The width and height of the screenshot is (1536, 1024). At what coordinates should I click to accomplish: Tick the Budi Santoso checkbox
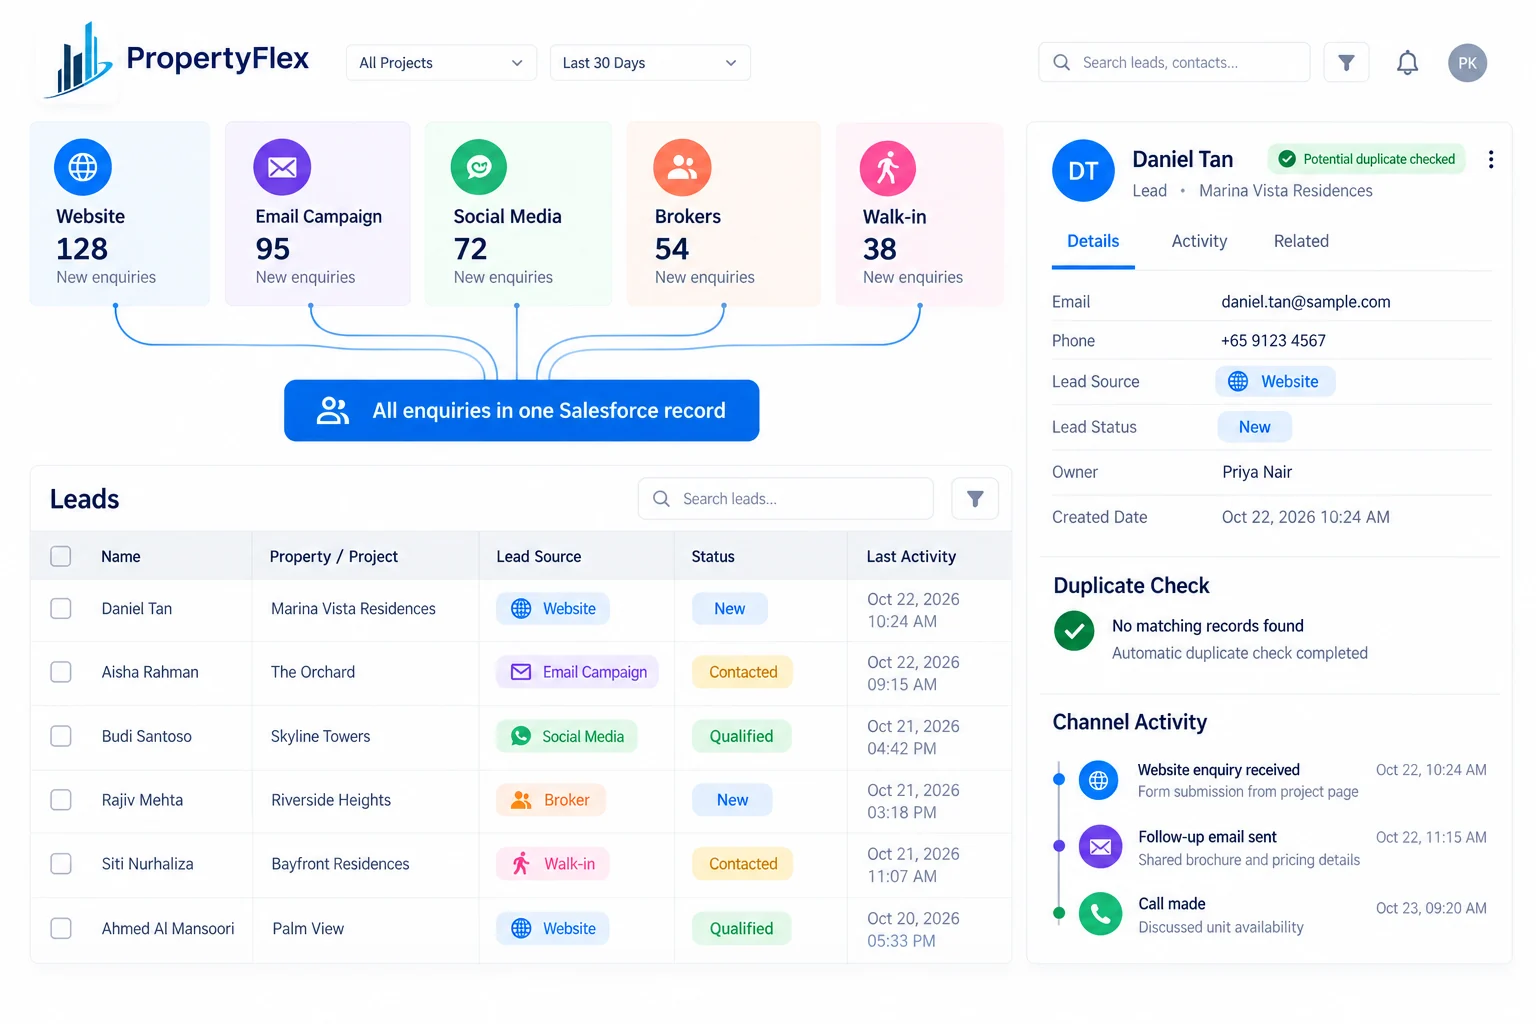(61, 736)
